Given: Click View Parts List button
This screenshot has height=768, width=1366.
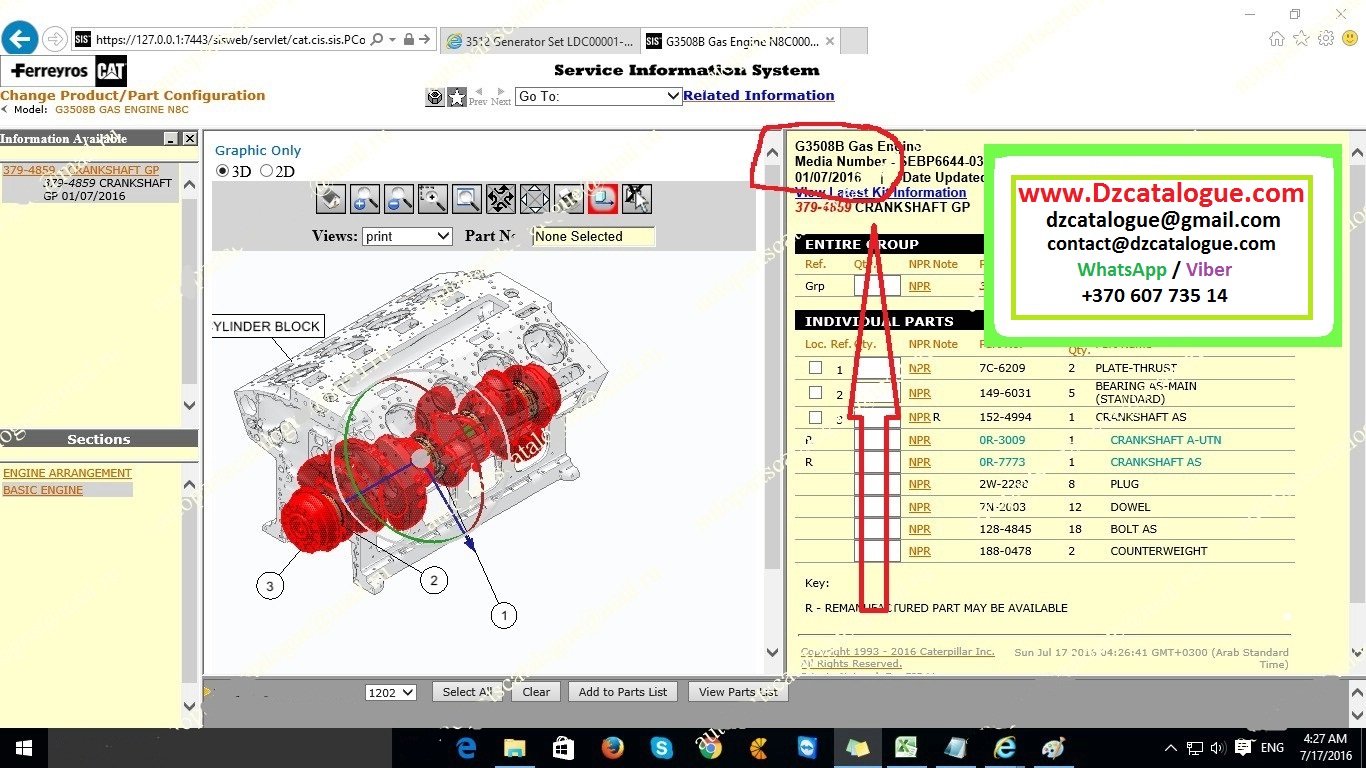Looking at the screenshot, I should [x=739, y=692].
